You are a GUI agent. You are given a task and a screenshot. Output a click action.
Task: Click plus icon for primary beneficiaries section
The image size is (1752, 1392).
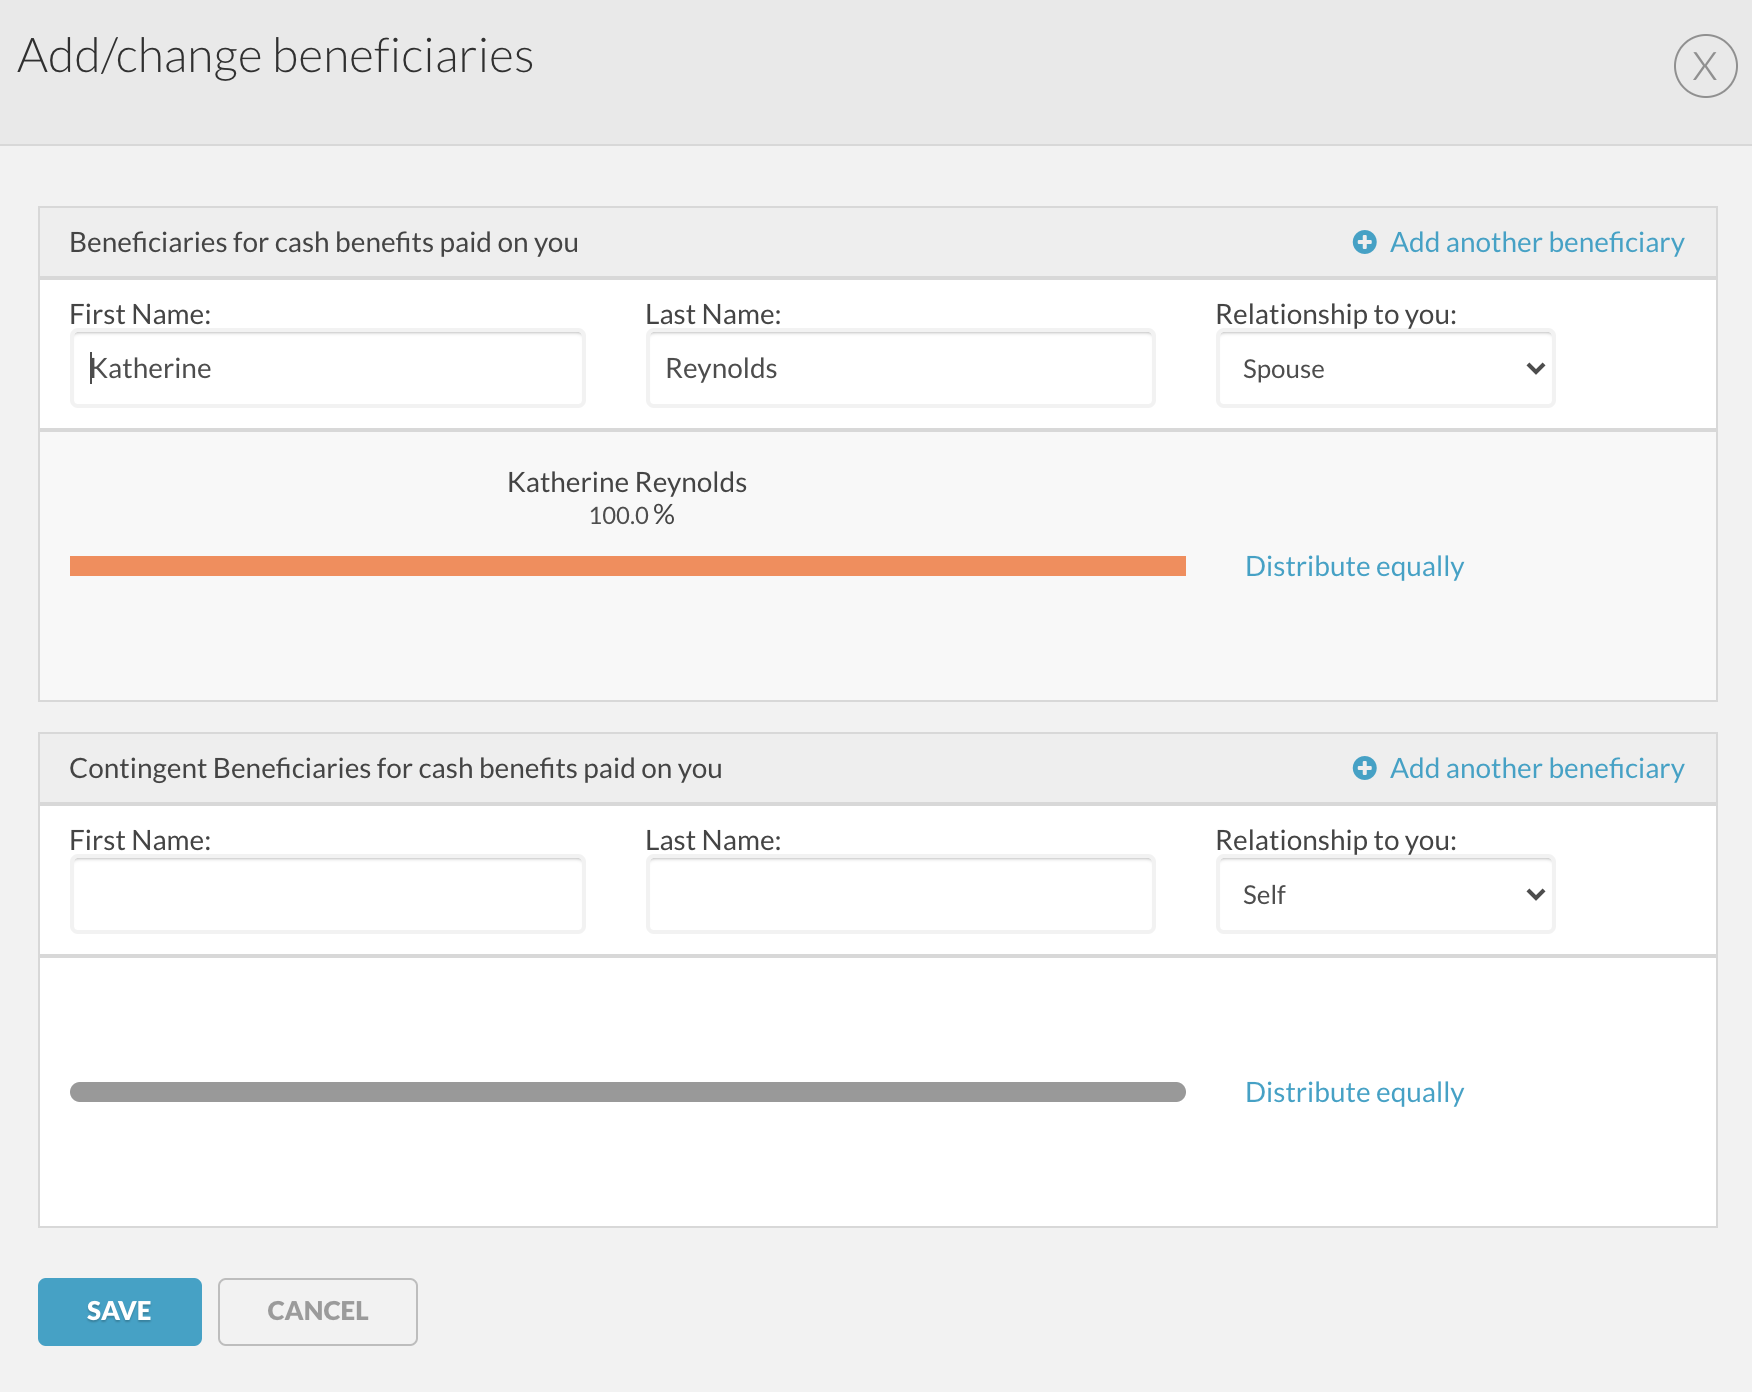pyautogui.click(x=1364, y=242)
